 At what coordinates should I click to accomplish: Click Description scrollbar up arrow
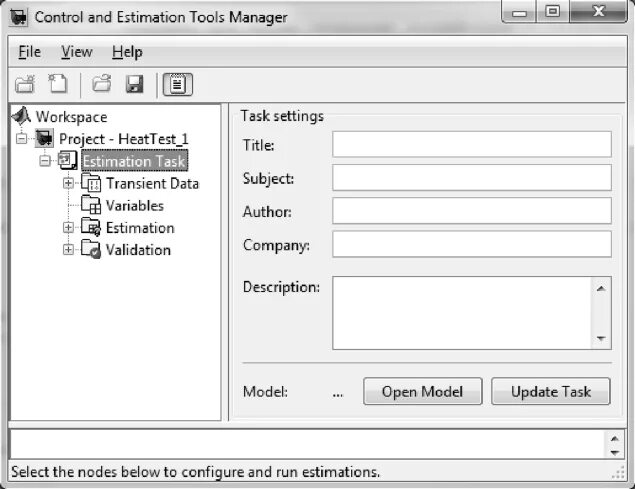point(601,288)
